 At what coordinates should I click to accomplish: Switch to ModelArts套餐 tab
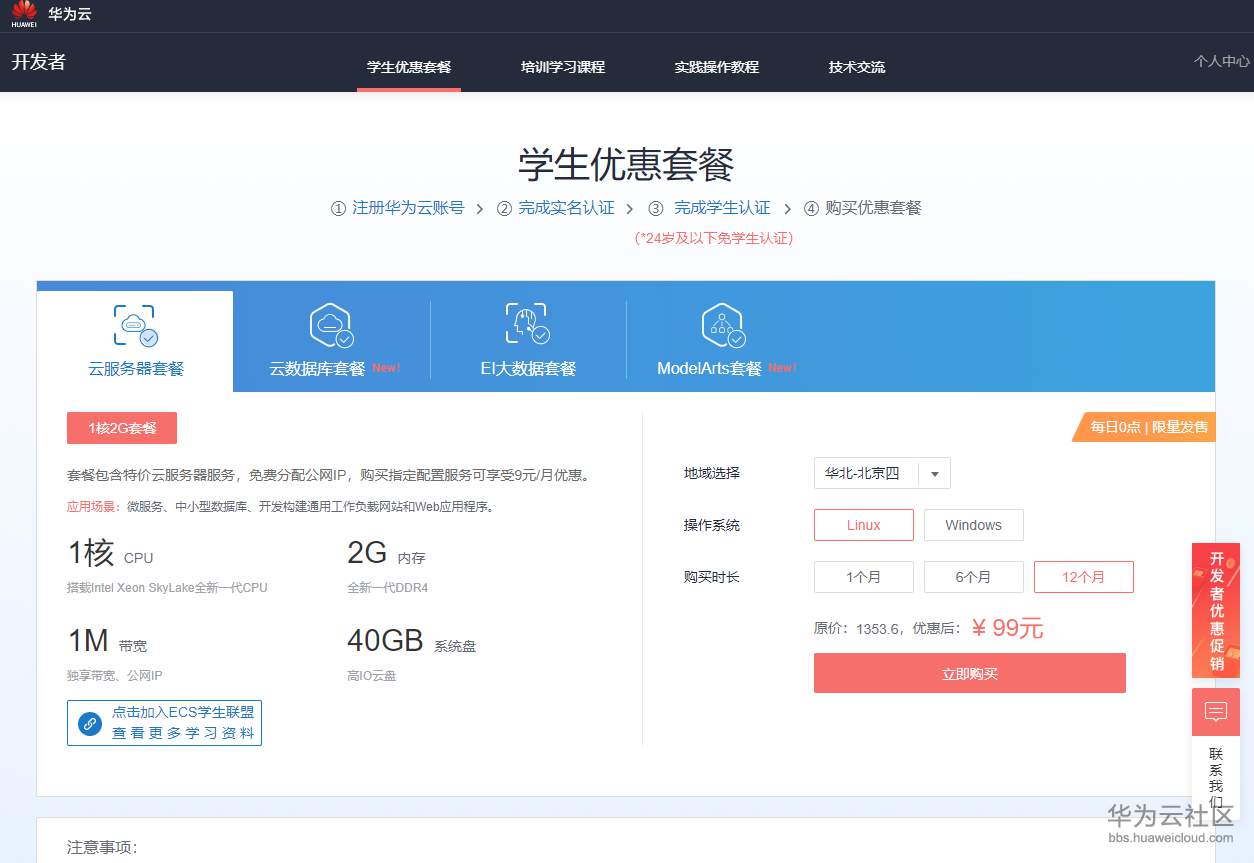725,341
